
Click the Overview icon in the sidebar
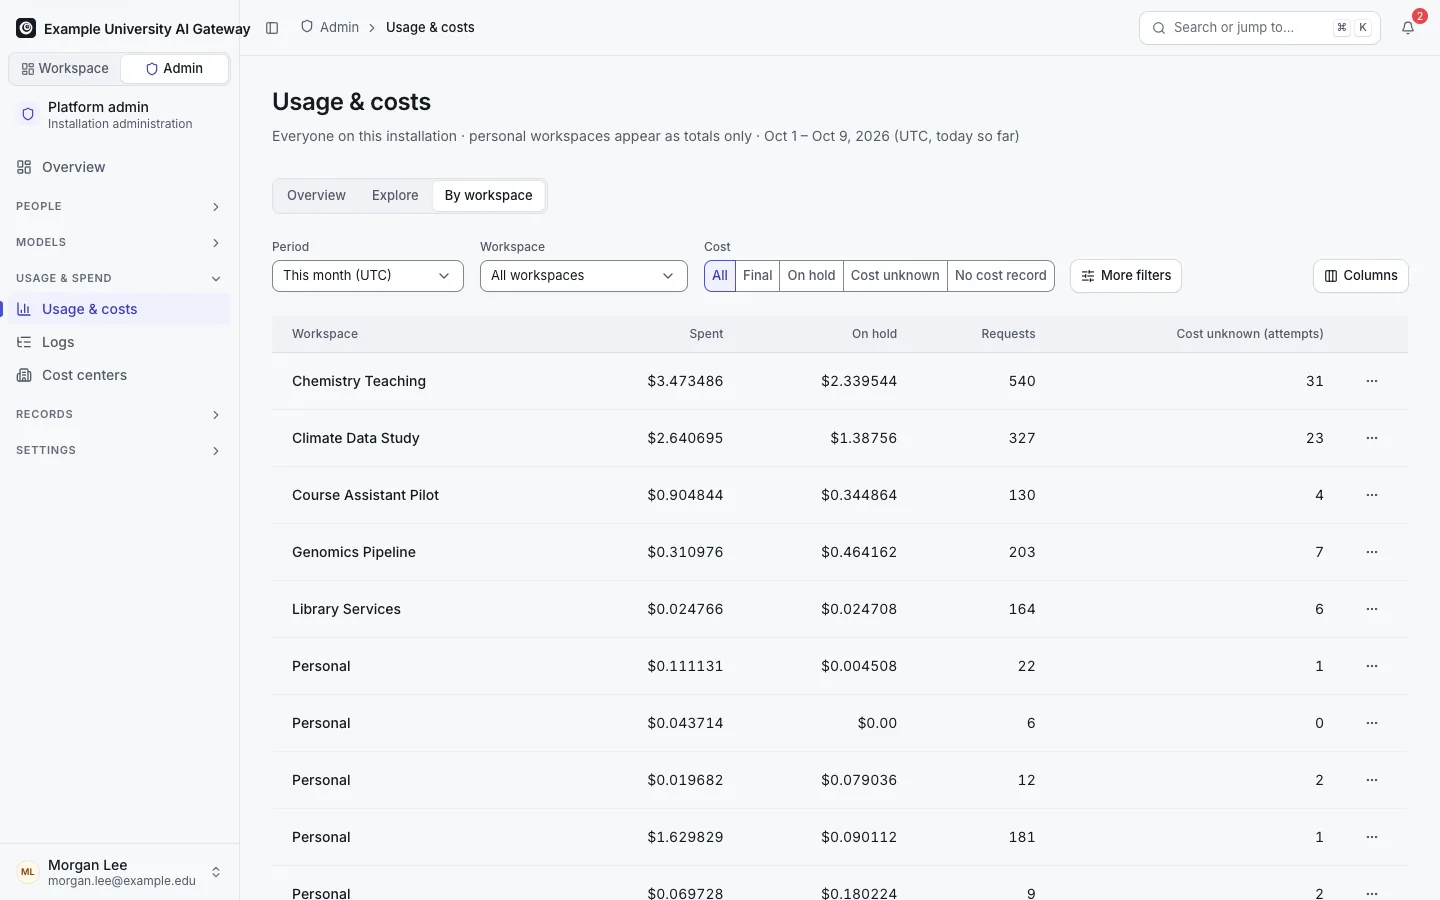click(x=24, y=167)
